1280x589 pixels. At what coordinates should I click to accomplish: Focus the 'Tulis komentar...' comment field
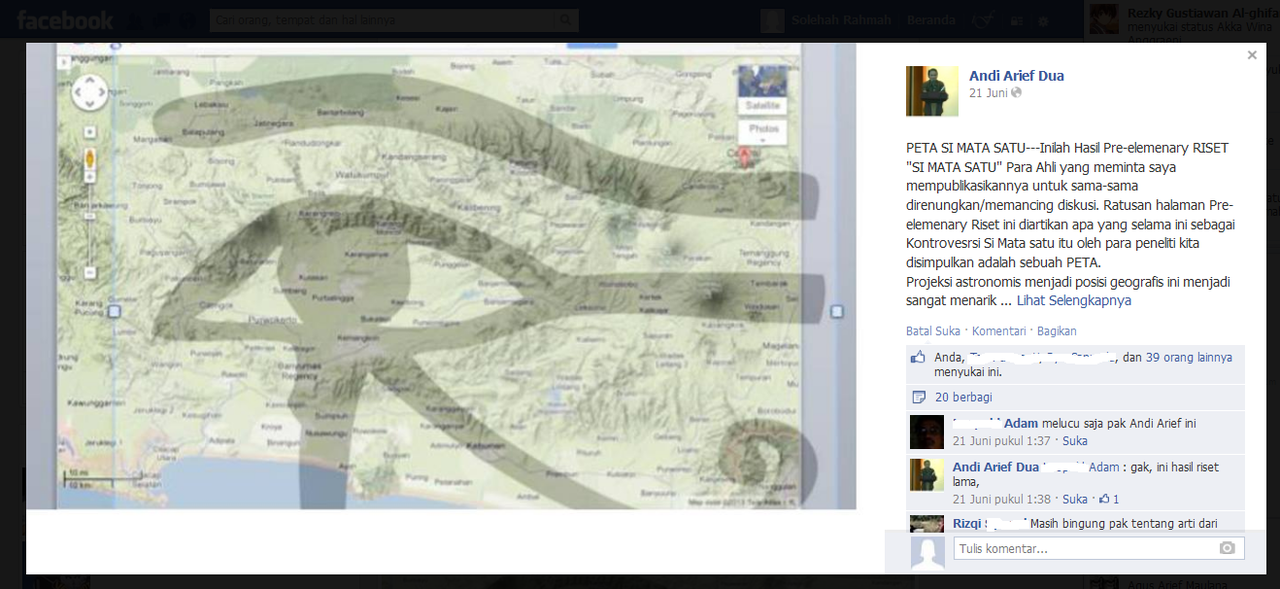pos(1099,549)
